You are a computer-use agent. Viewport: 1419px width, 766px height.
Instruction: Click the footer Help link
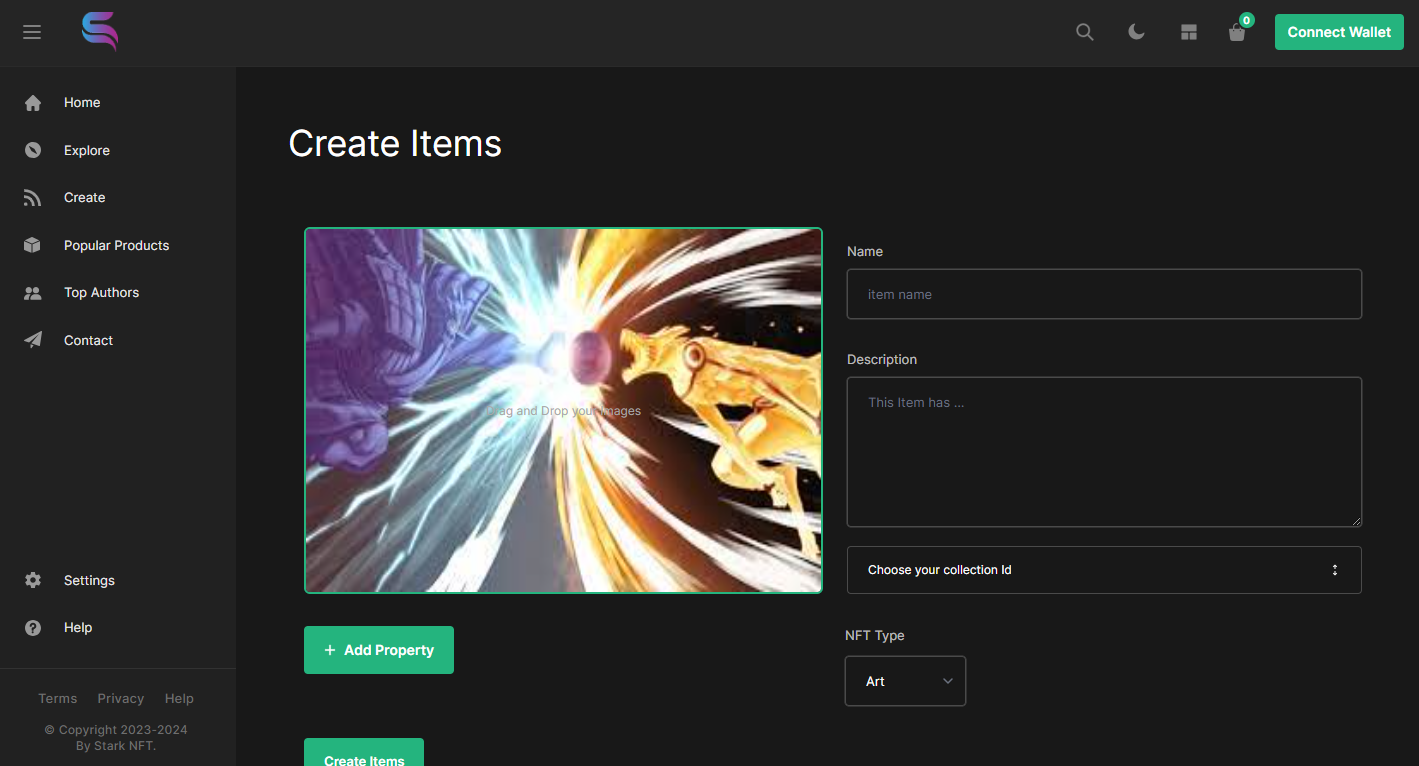click(x=179, y=699)
